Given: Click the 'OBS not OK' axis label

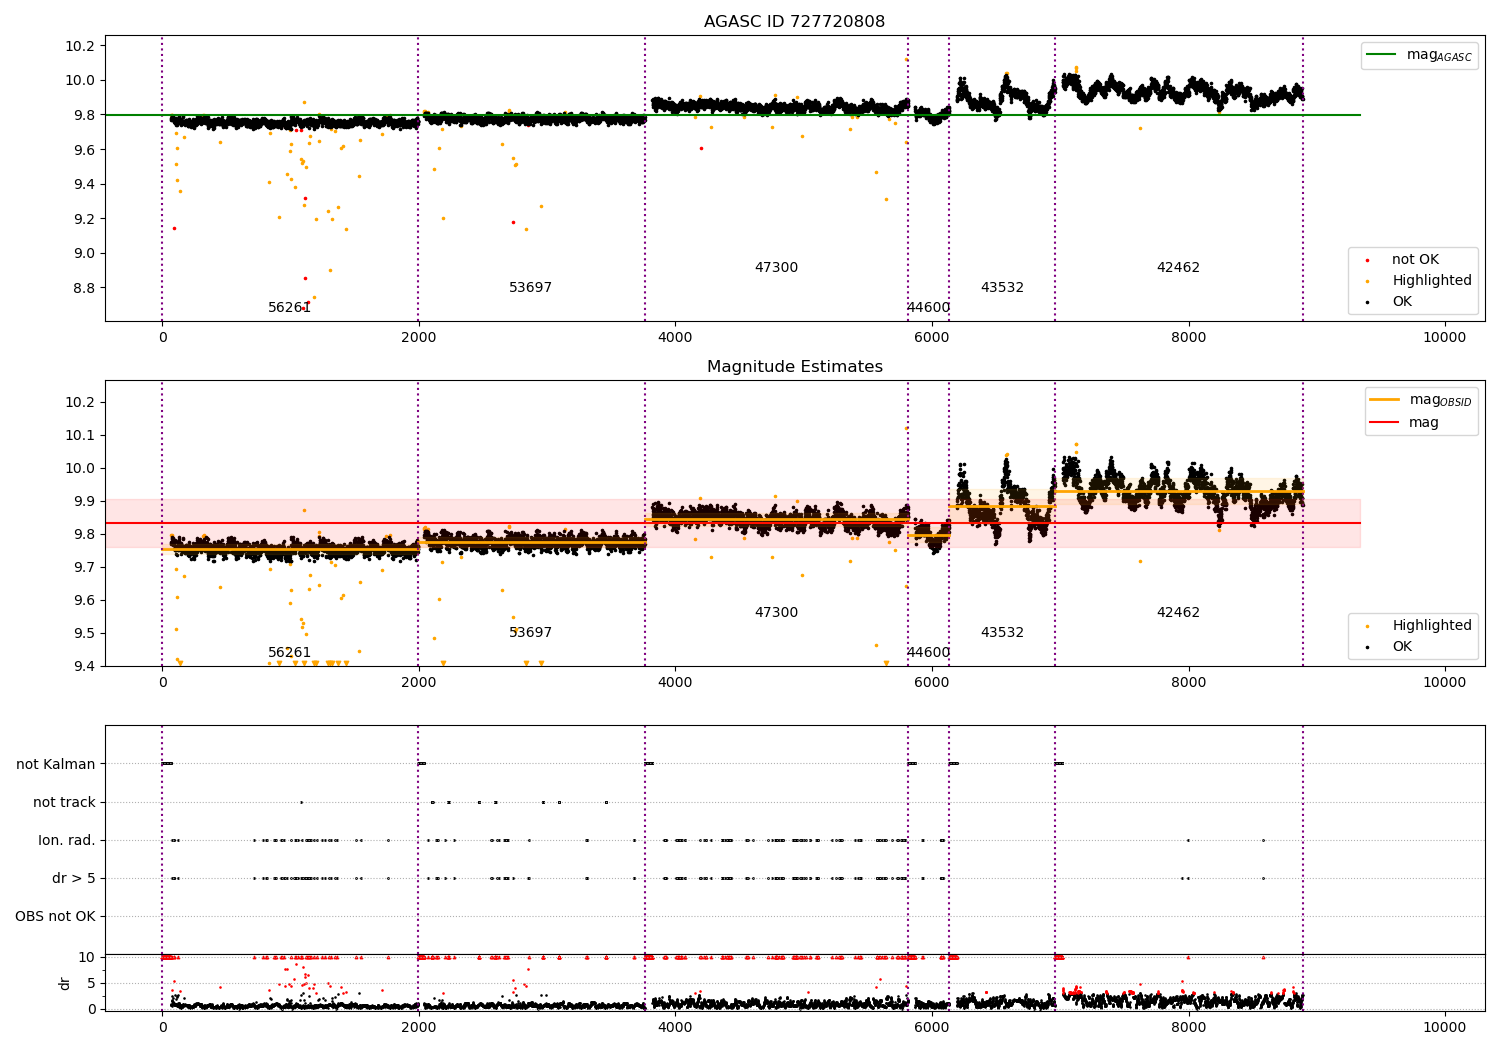Looking at the screenshot, I should point(56,917).
